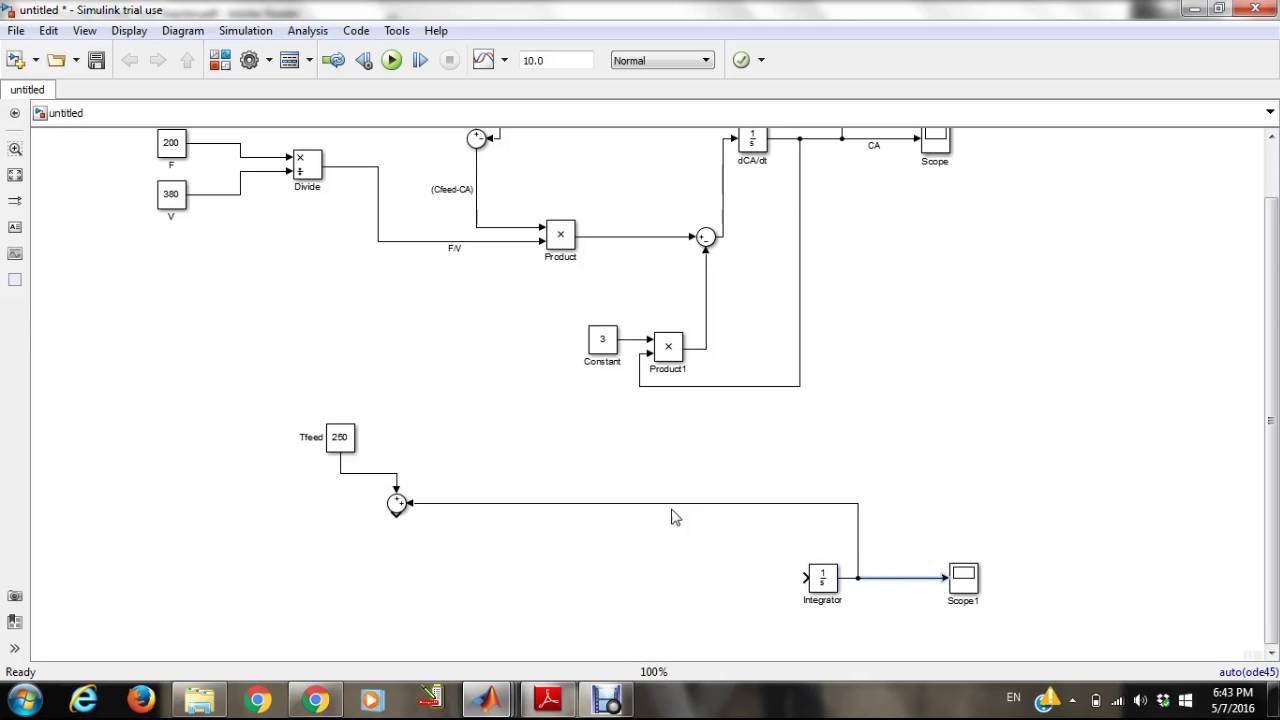Open the Edit menu

tap(48, 31)
